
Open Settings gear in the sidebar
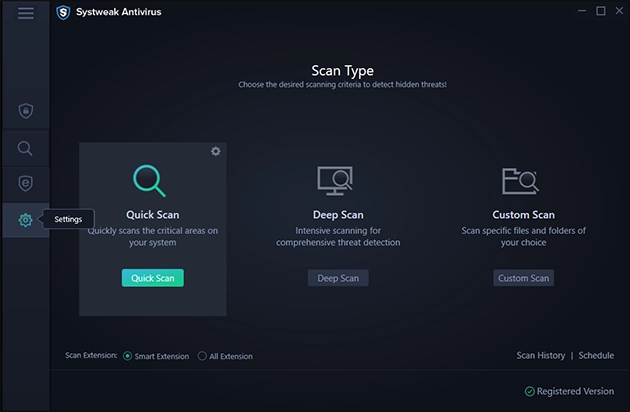click(25, 220)
